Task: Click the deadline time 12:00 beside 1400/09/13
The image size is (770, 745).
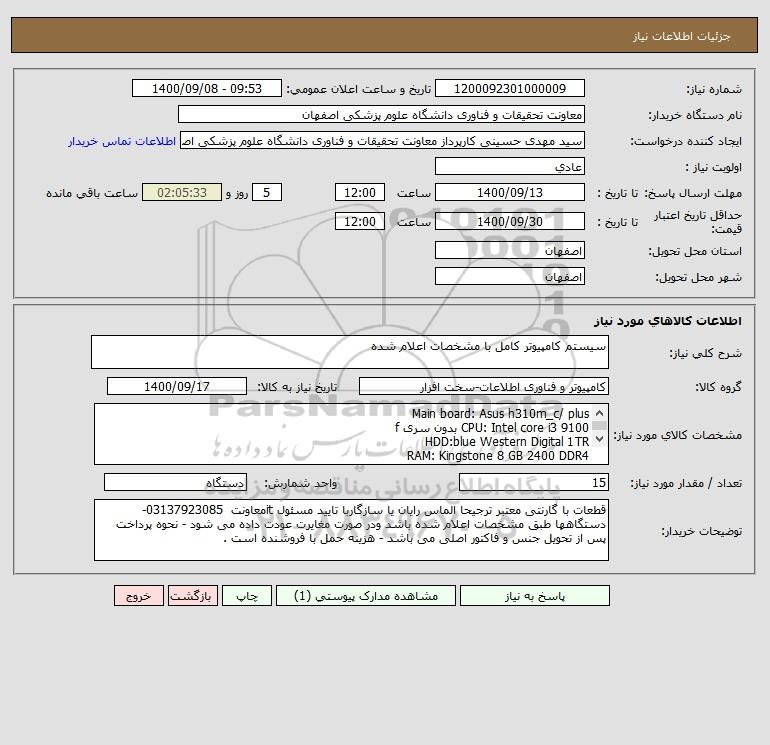Action: (x=359, y=193)
